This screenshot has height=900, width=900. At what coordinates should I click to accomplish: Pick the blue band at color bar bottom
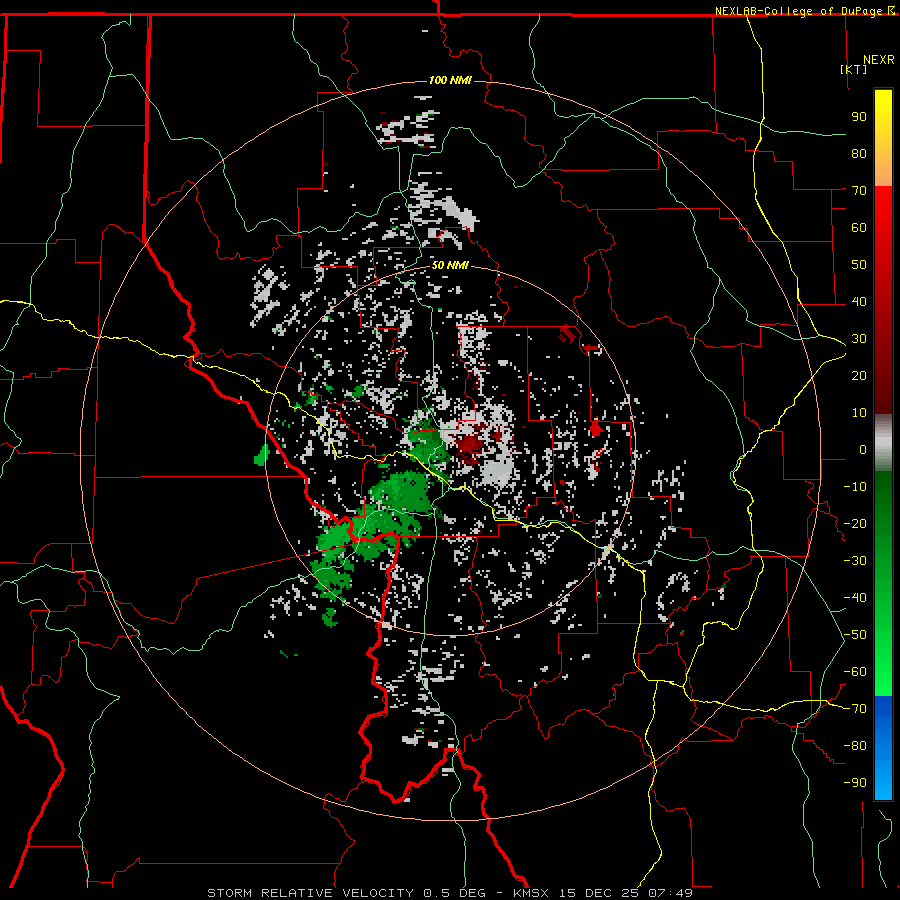pos(883,748)
